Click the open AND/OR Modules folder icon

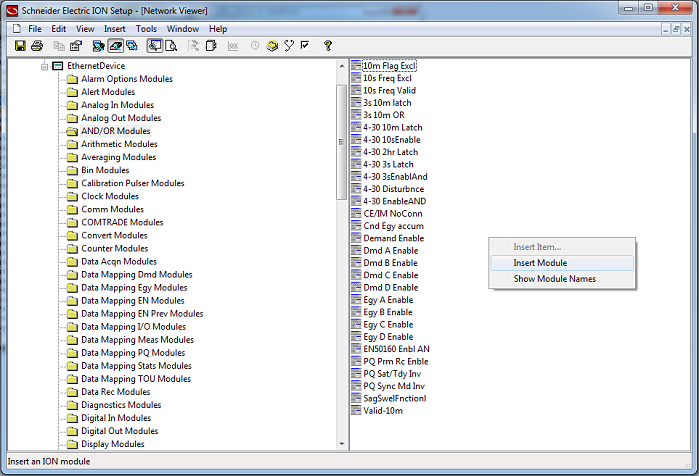click(x=72, y=131)
